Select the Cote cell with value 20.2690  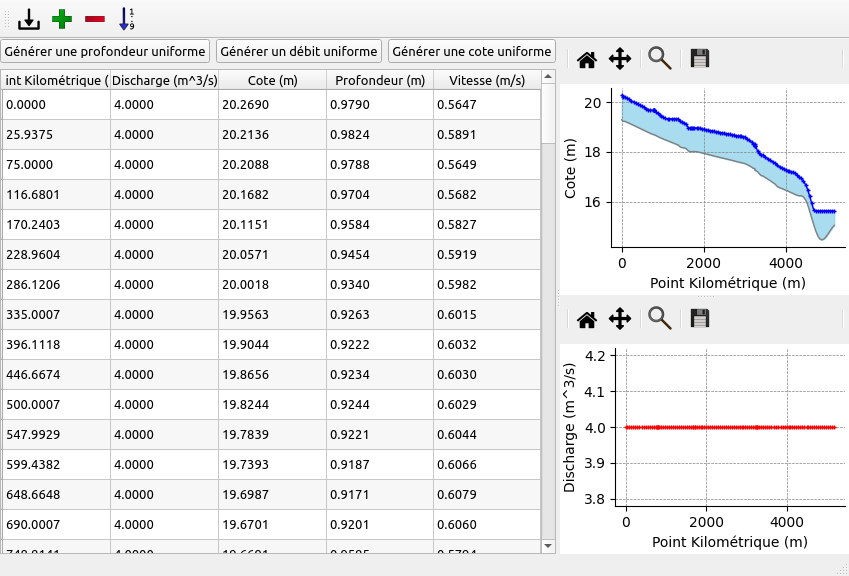[272, 104]
